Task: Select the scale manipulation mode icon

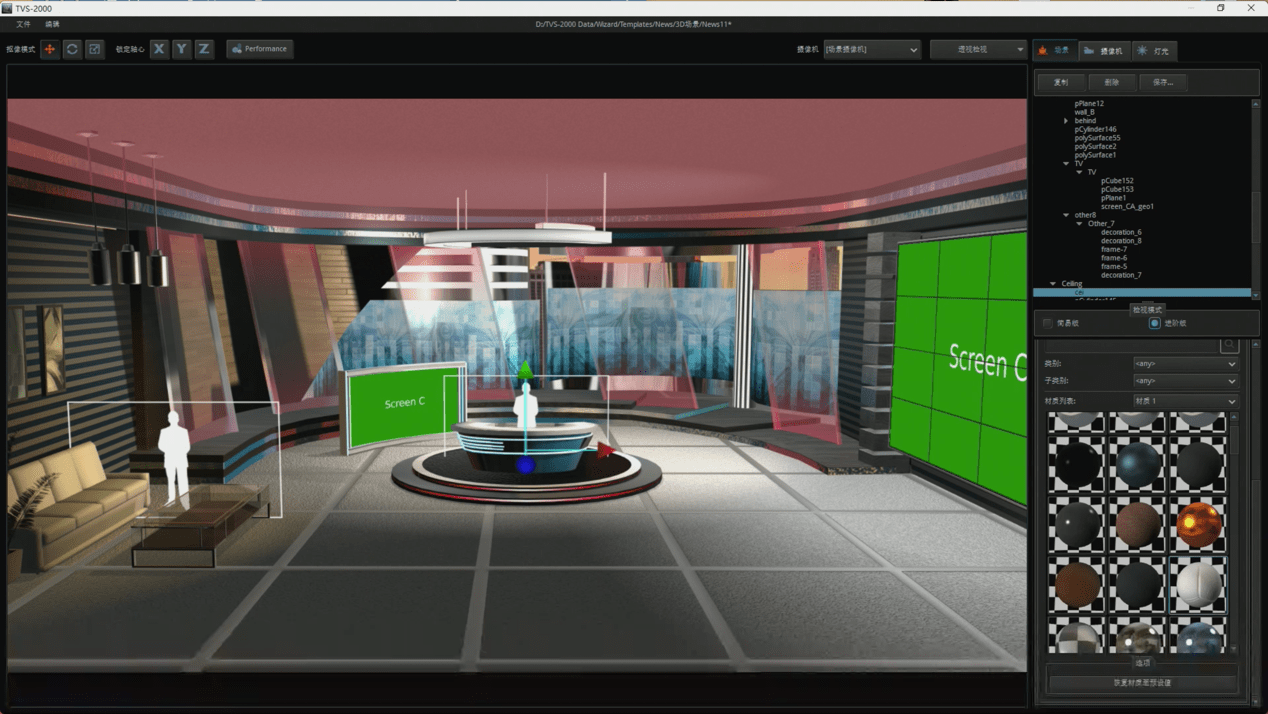Action: click(x=95, y=49)
